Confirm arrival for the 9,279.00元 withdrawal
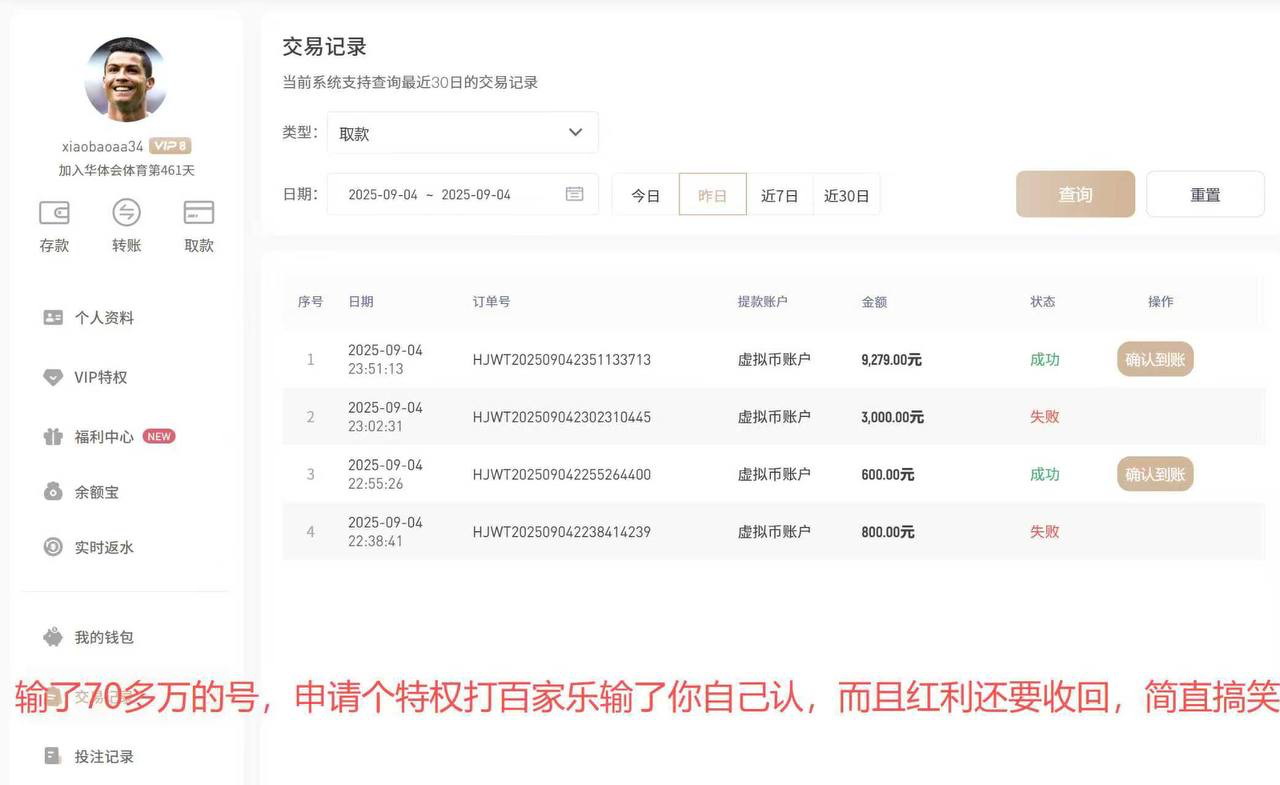The image size is (1280, 785). [1154, 359]
